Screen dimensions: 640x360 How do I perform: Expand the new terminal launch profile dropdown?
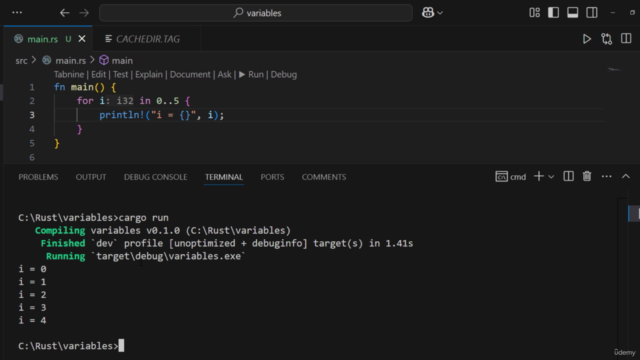[551, 177]
